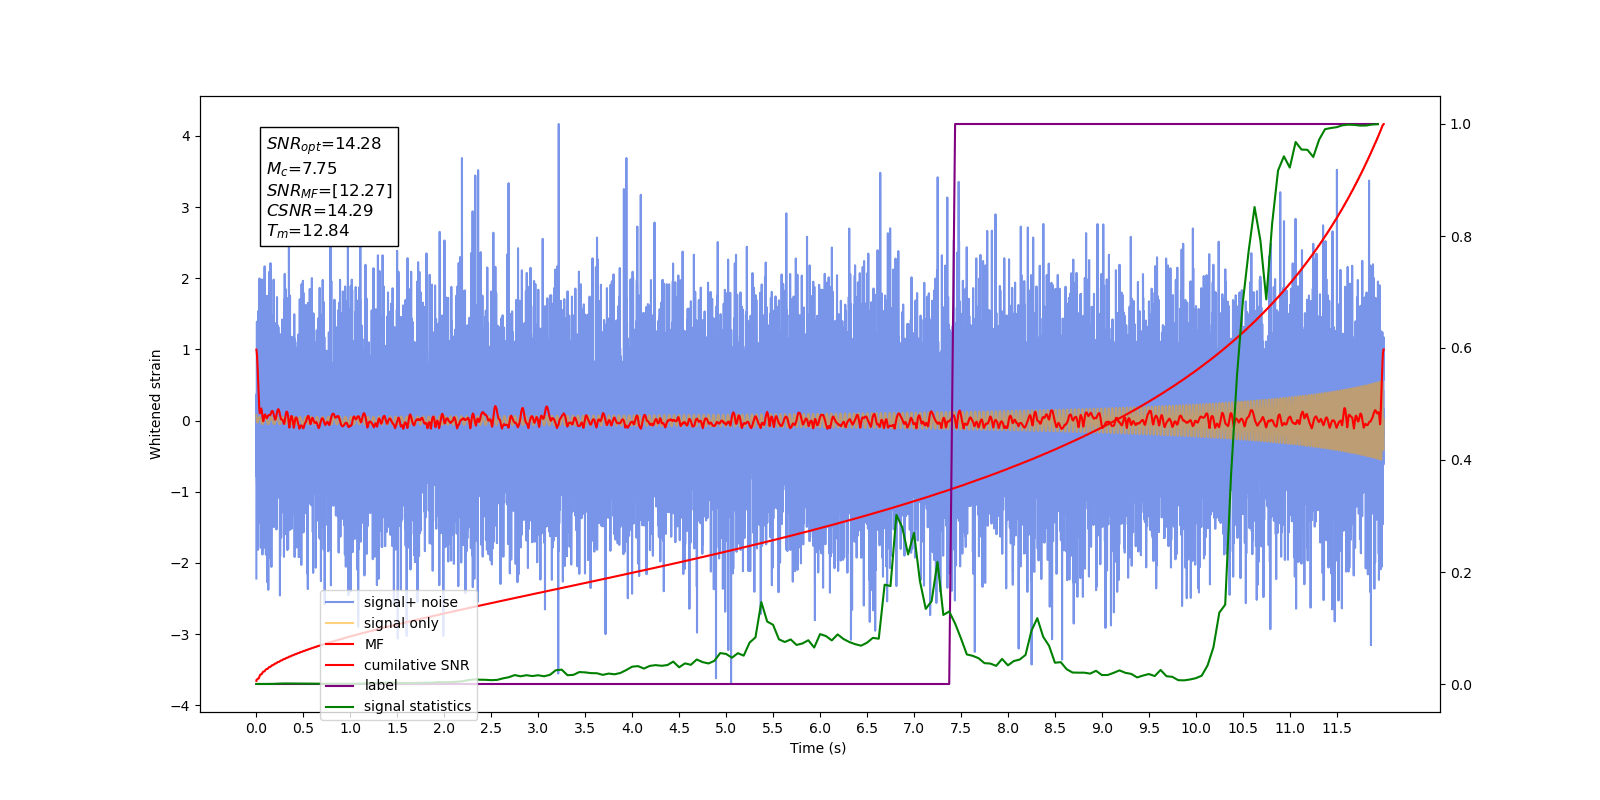Click the 0 tick on left strain axis
This screenshot has height=800, width=1600.
coord(186,421)
